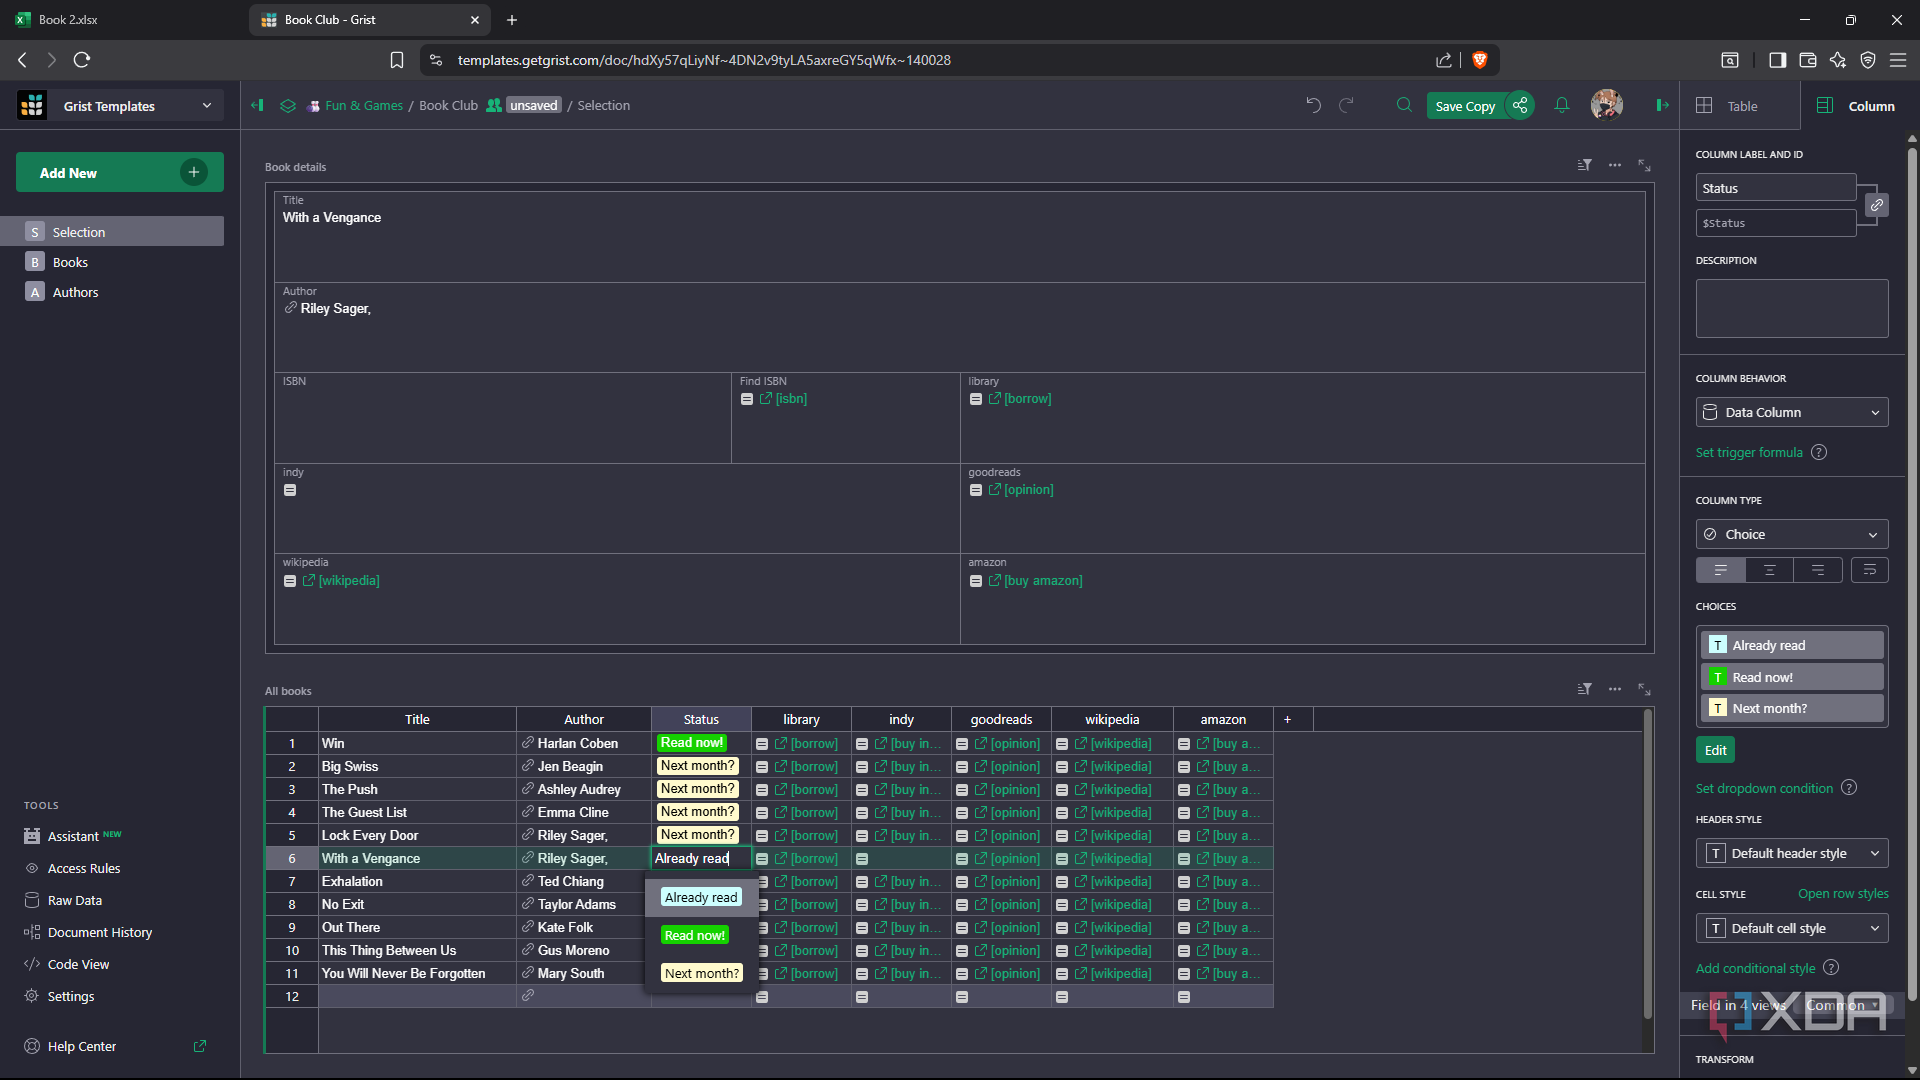Click the undo arrow icon
Screen dimensions: 1920x1080
tap(1313, 105)
